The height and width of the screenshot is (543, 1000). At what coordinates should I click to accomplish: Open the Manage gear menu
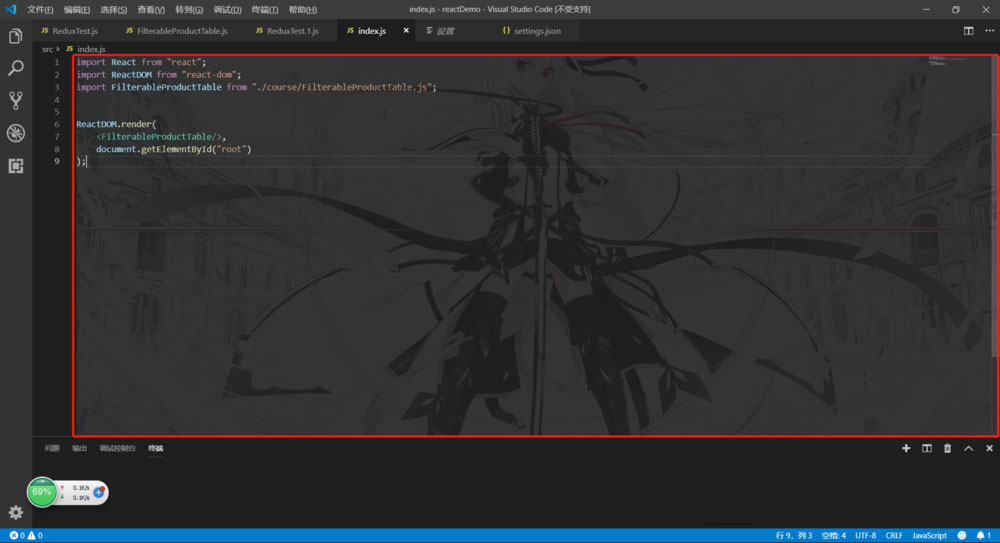(16, 512)
